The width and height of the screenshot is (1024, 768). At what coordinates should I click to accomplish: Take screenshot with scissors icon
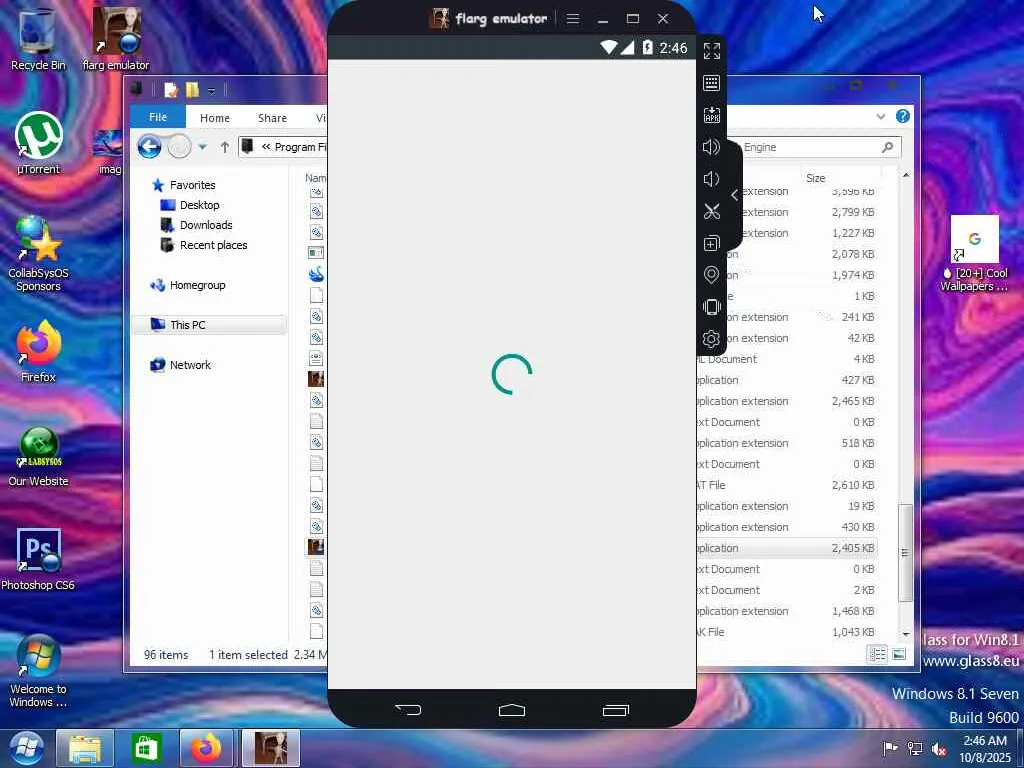click(x=712, y=211)
